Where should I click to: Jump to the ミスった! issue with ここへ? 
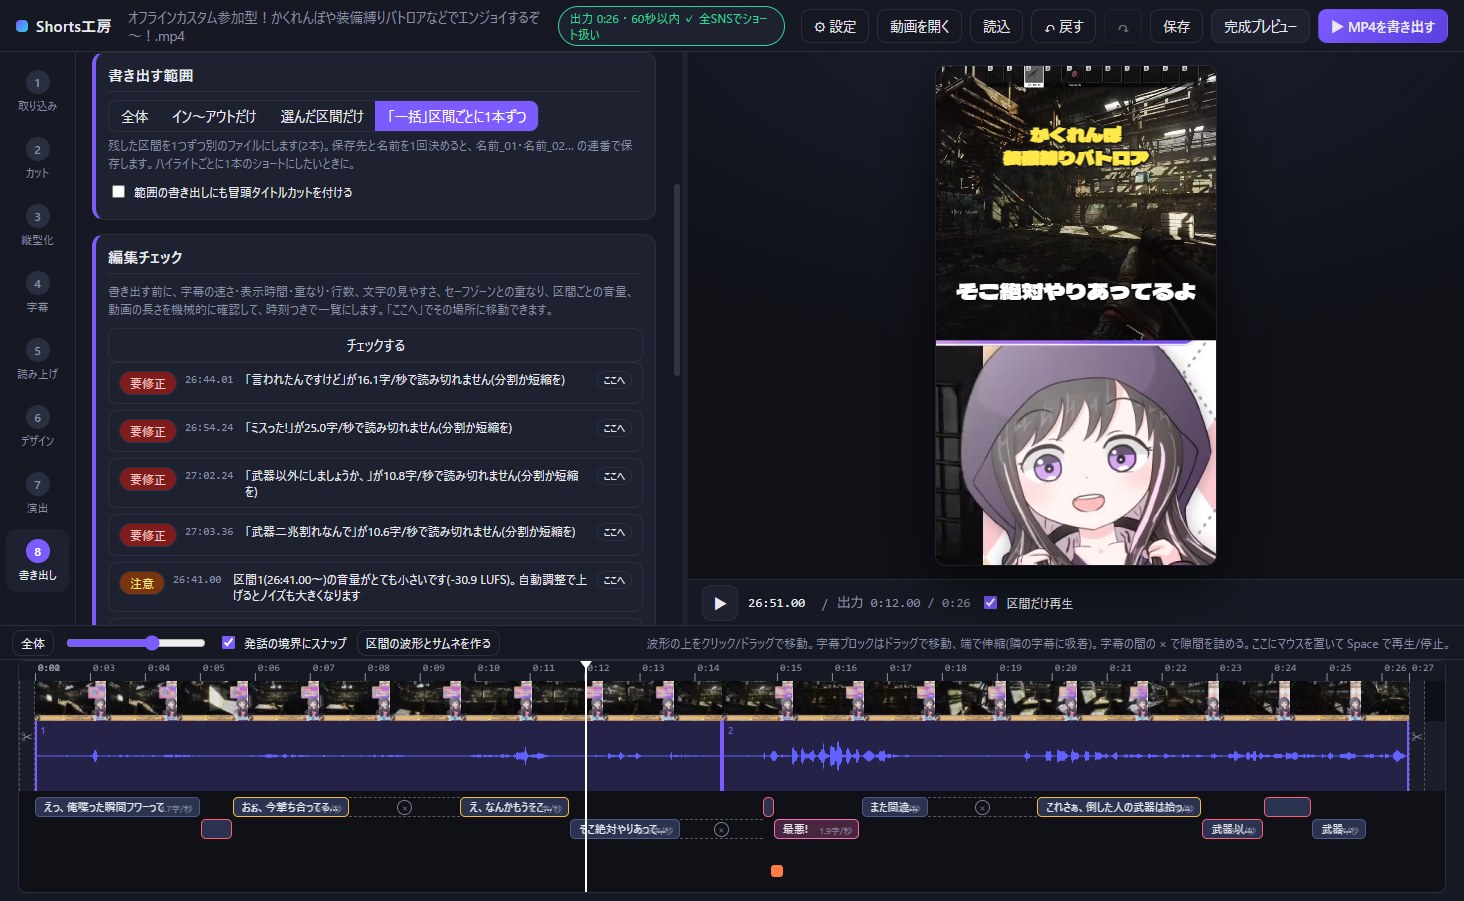(x=614, y=428)
